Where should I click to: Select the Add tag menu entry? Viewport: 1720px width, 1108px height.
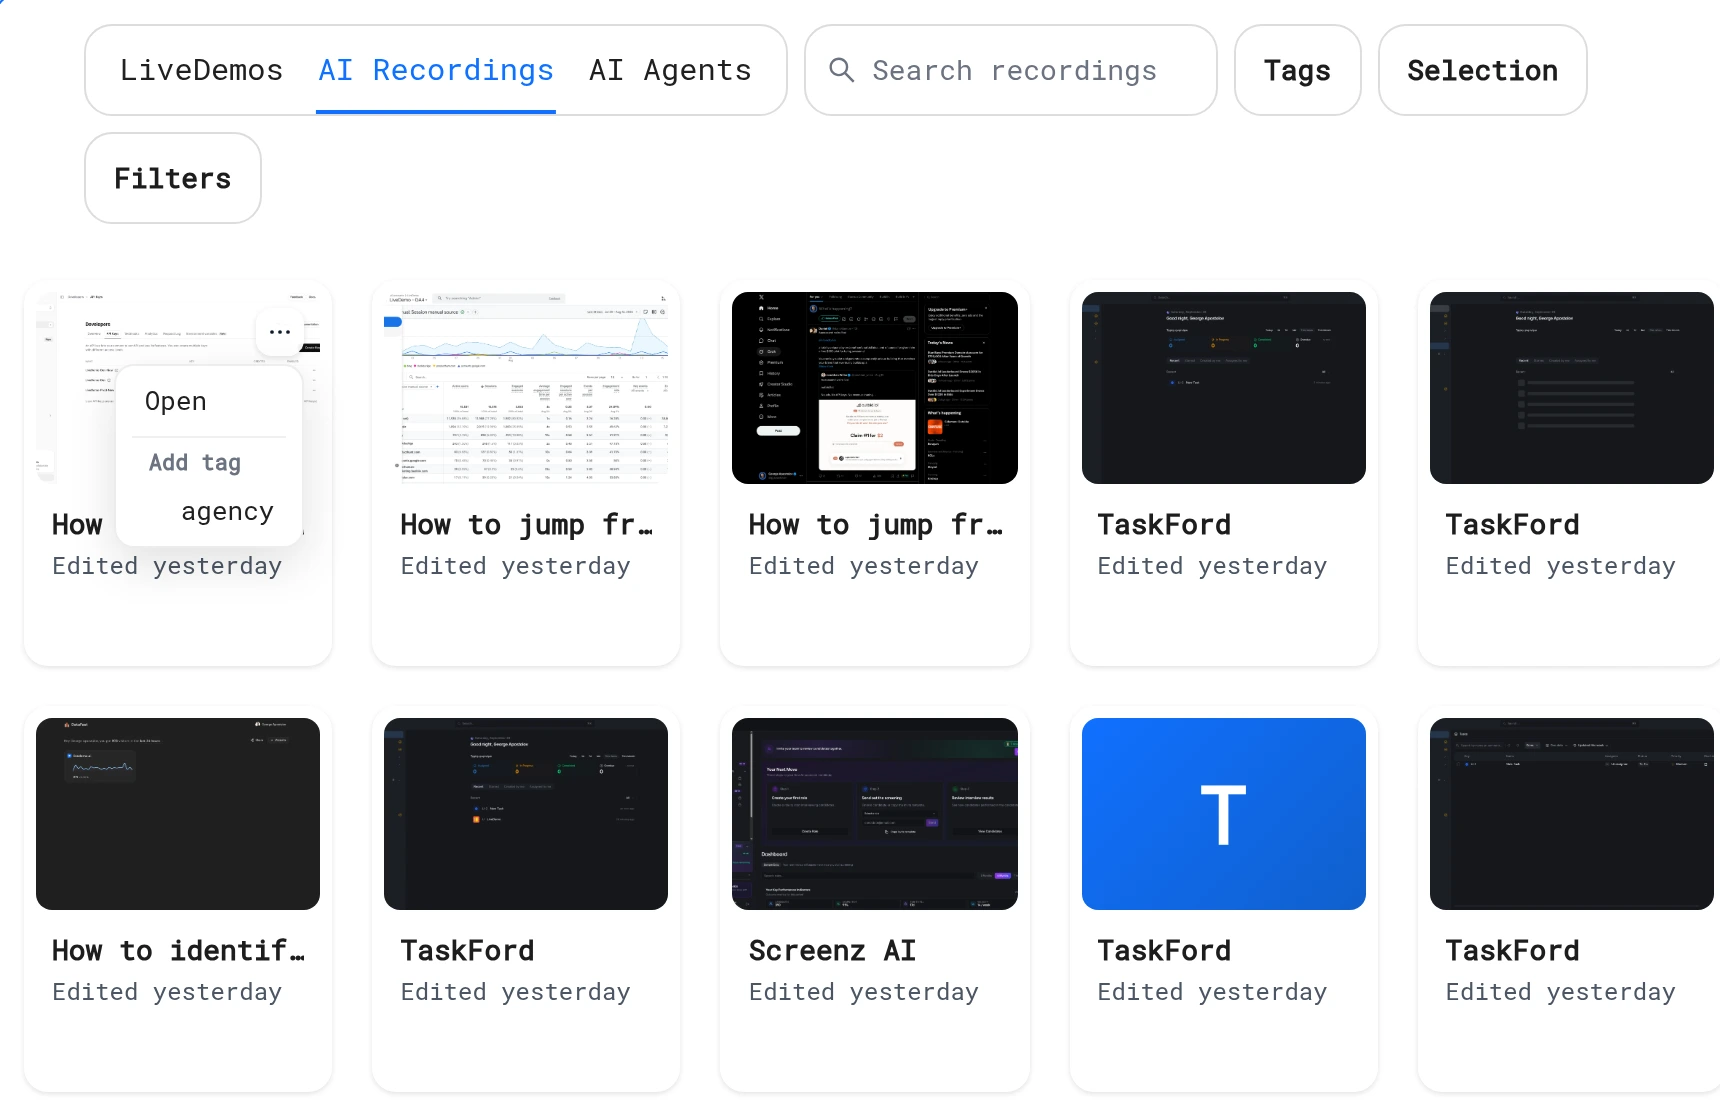195,462
